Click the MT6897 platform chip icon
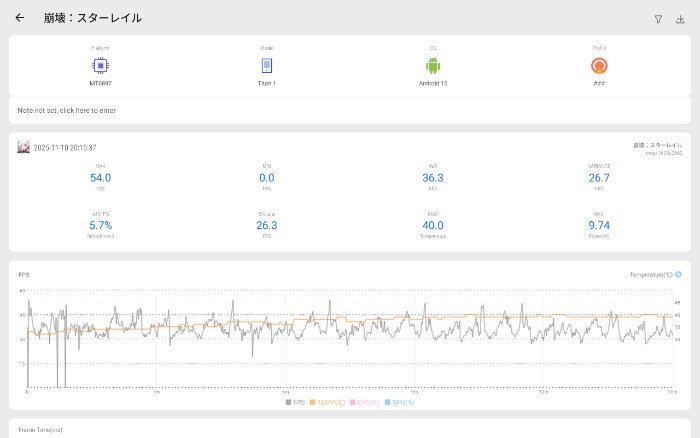The image size is (700, 438). coord(101,66)
